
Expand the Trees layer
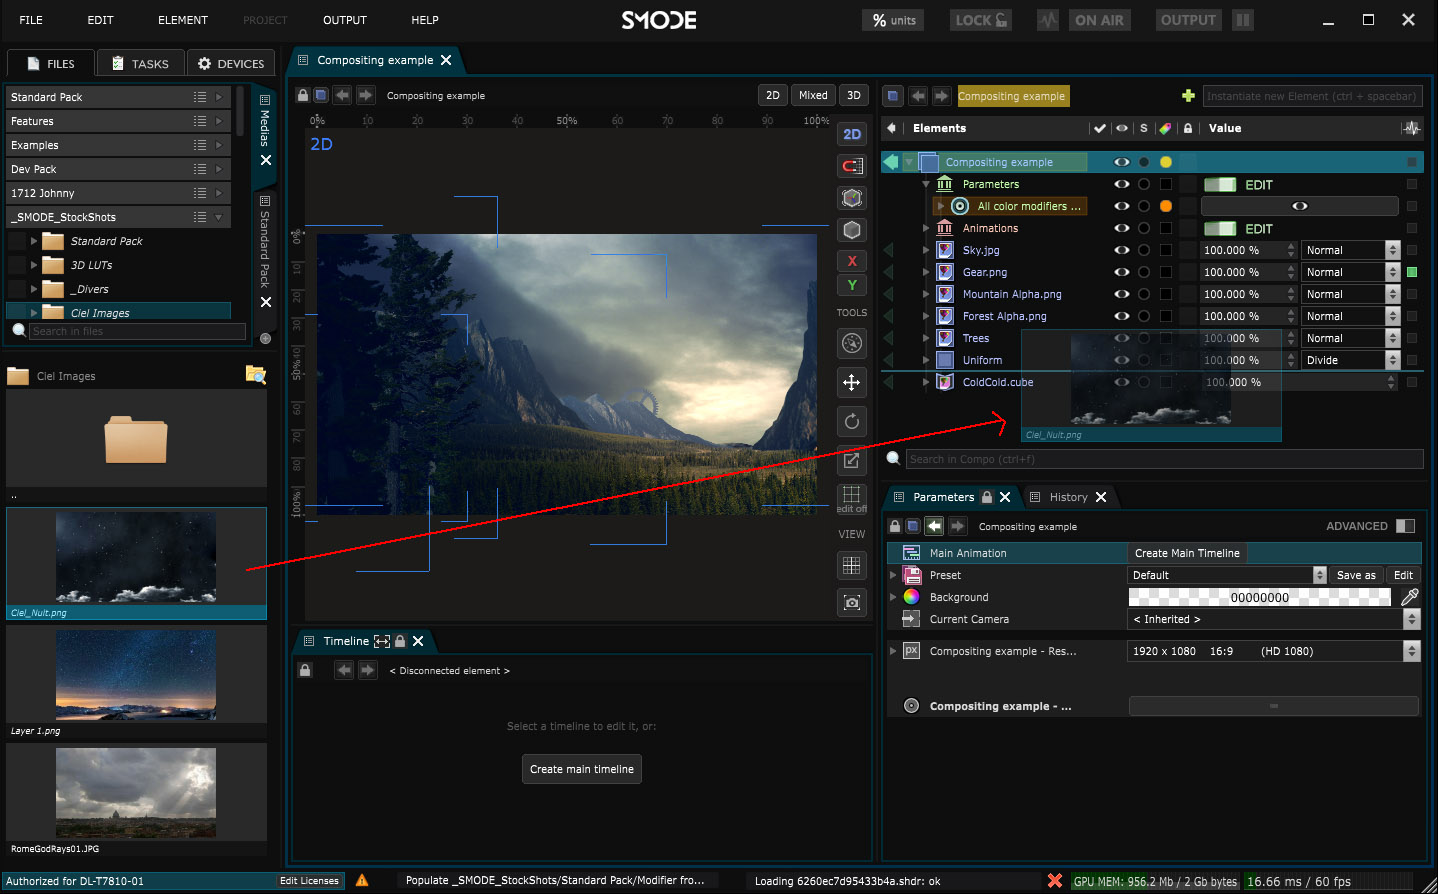(926, 338)
